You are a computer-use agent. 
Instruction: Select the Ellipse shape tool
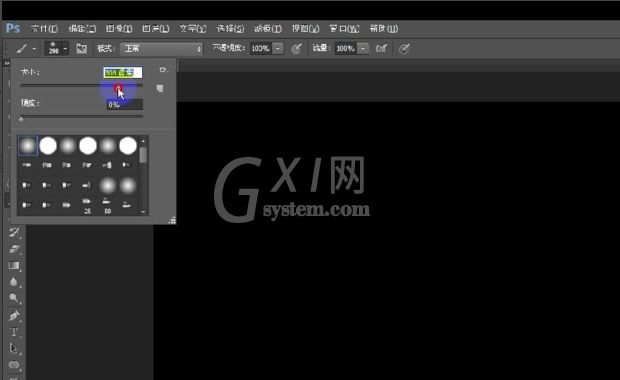click(x=14, y=365)
